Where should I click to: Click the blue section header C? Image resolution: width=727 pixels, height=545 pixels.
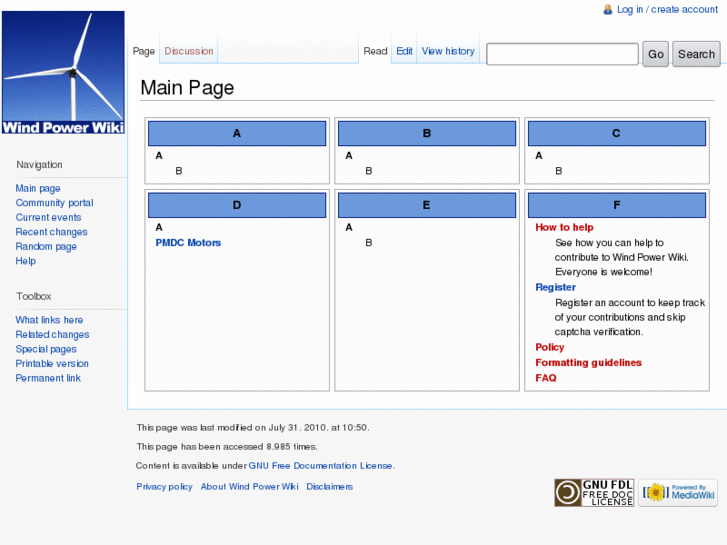point(617,134)
